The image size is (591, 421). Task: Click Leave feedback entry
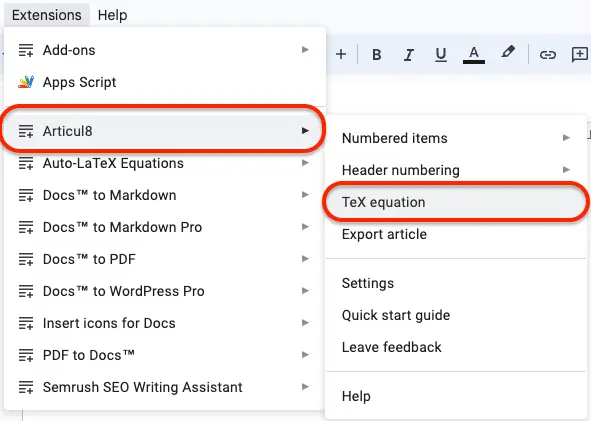click(456, 347)
